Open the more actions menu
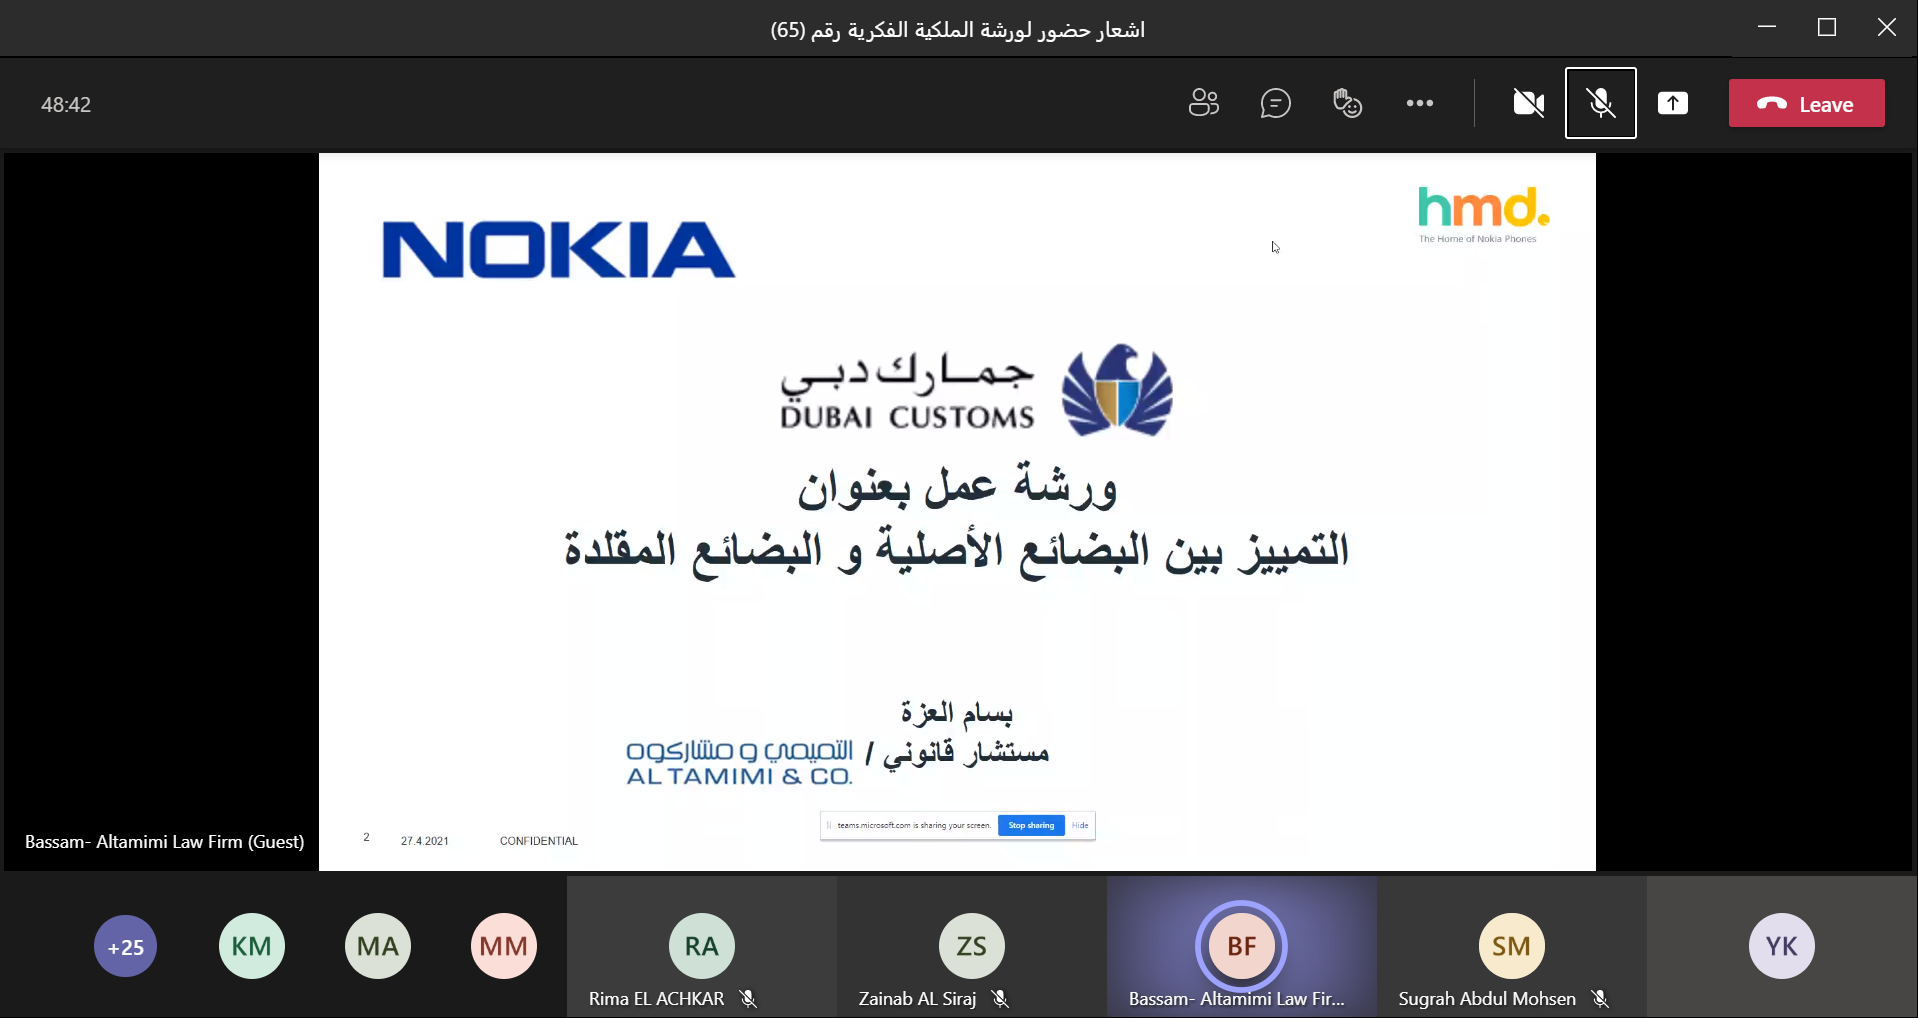 point(1420,103)
